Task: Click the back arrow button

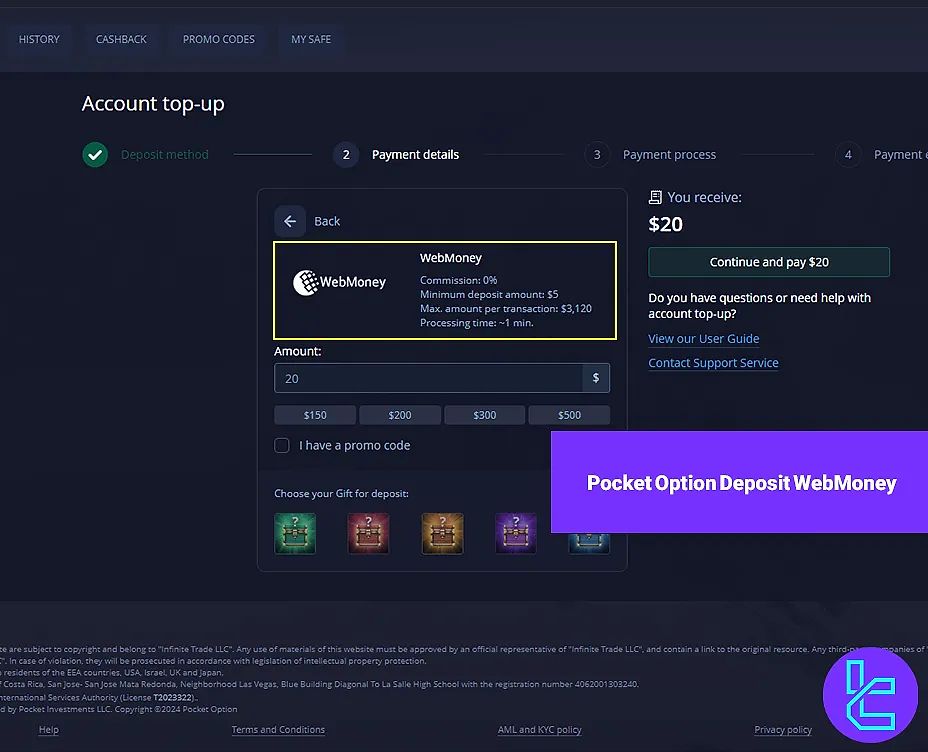Action: (290, 221)
